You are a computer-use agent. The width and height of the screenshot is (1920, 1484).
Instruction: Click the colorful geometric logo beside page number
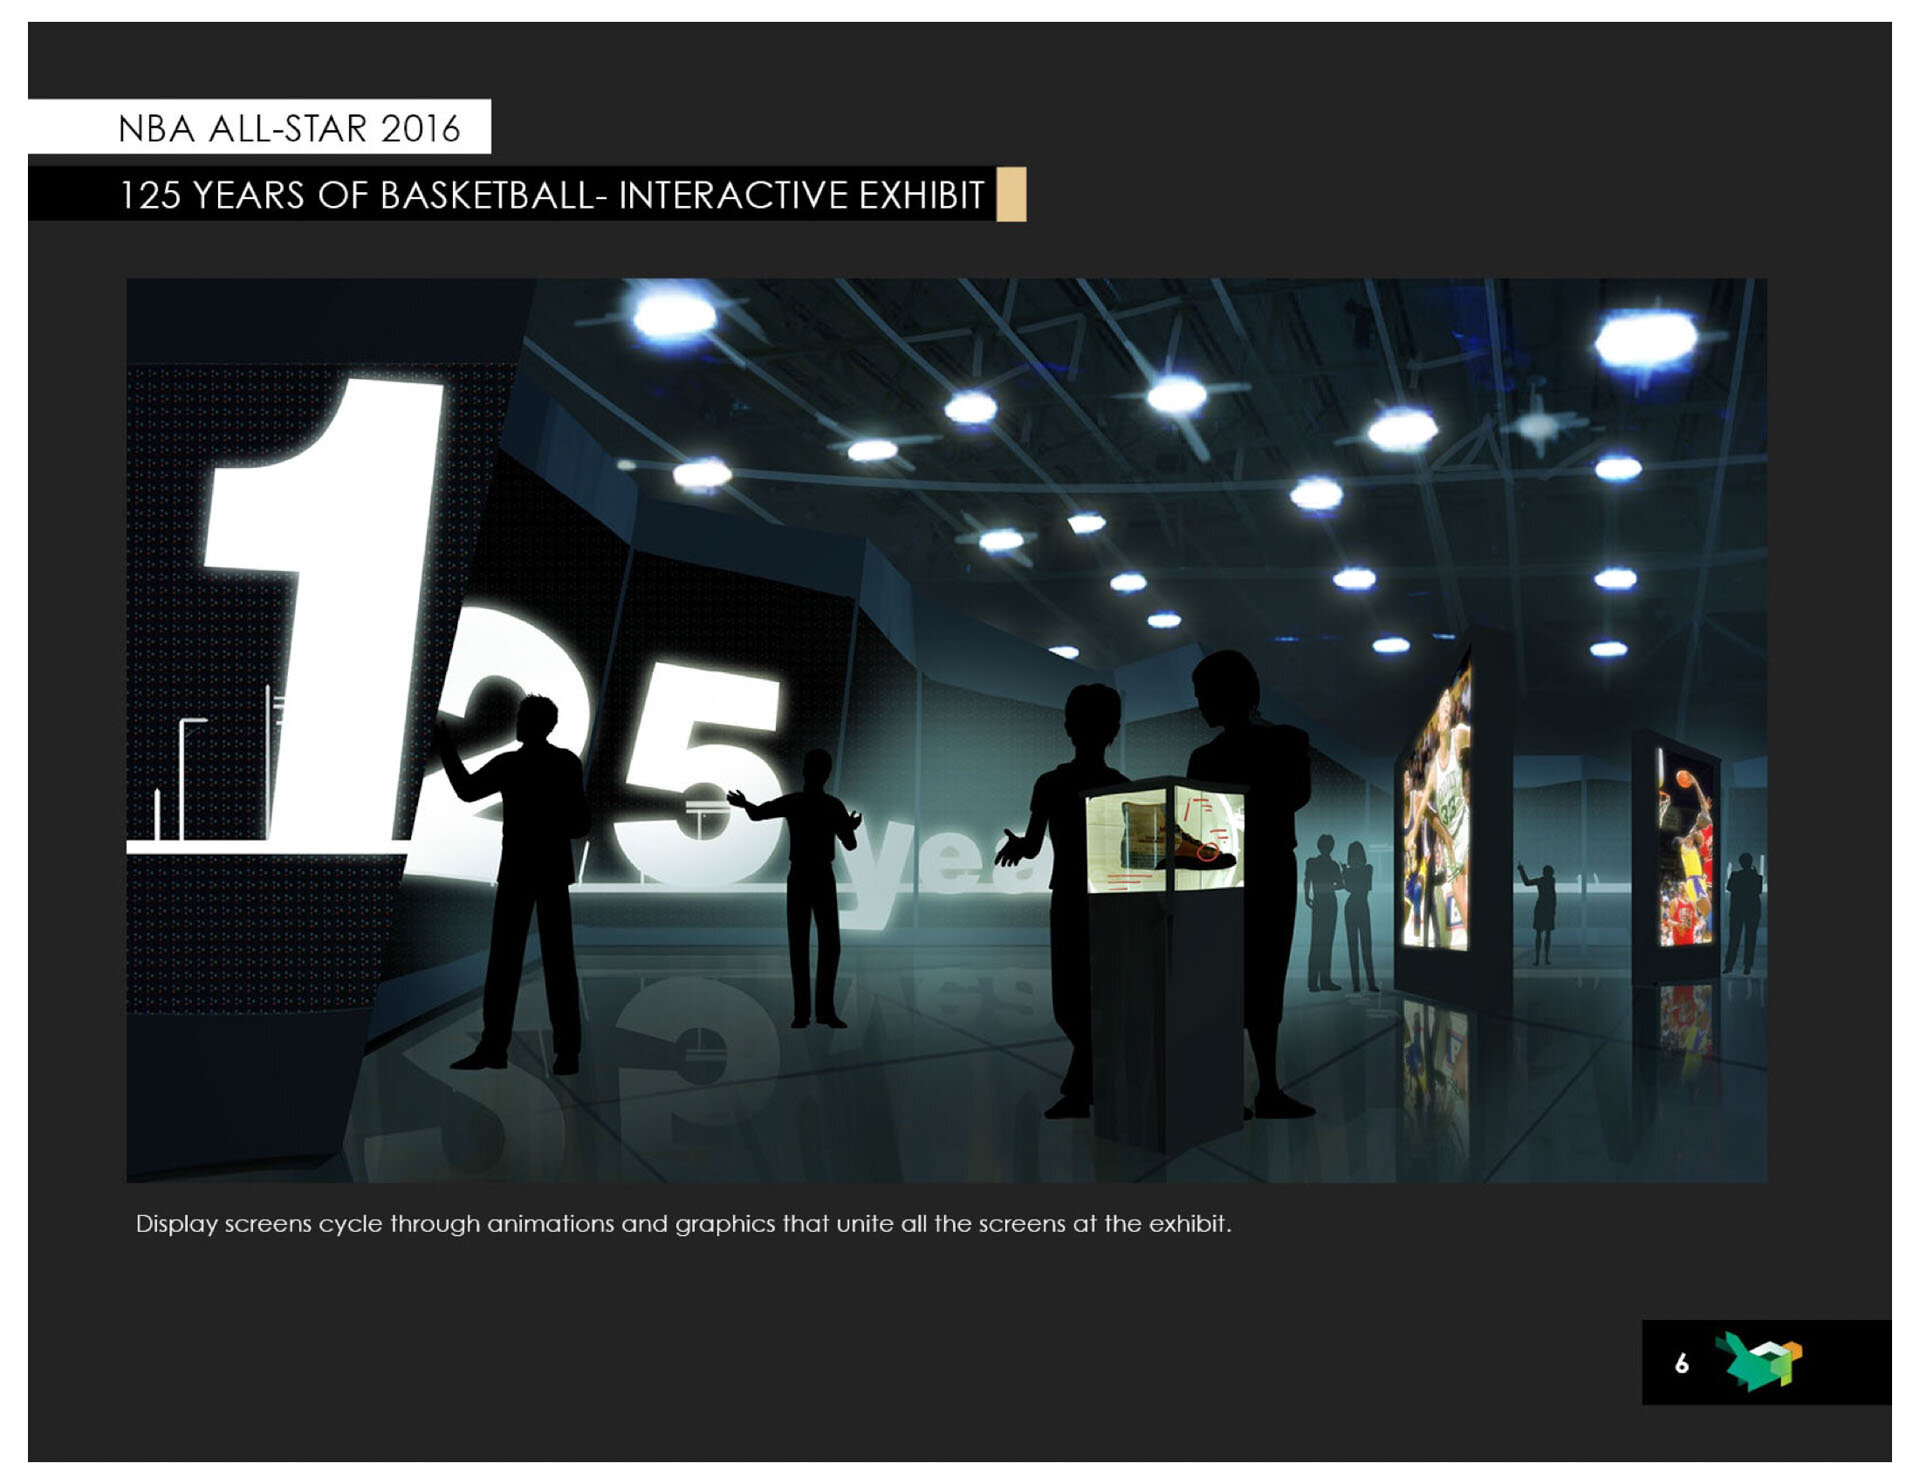click(x=1760, y=1361)
